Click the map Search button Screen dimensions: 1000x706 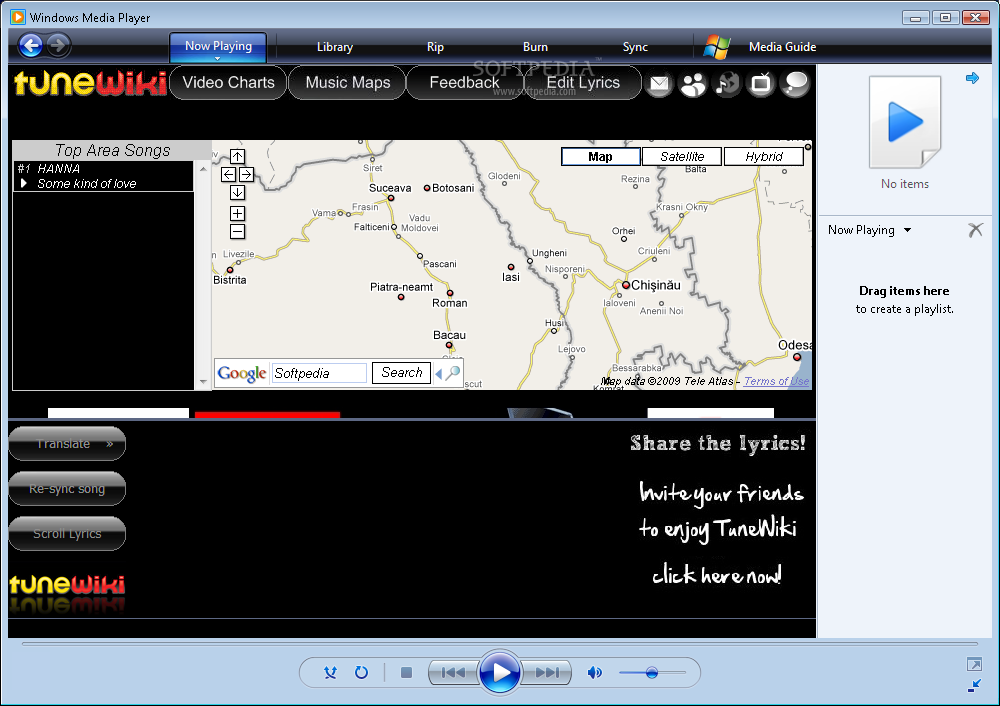tap(402, 373)
